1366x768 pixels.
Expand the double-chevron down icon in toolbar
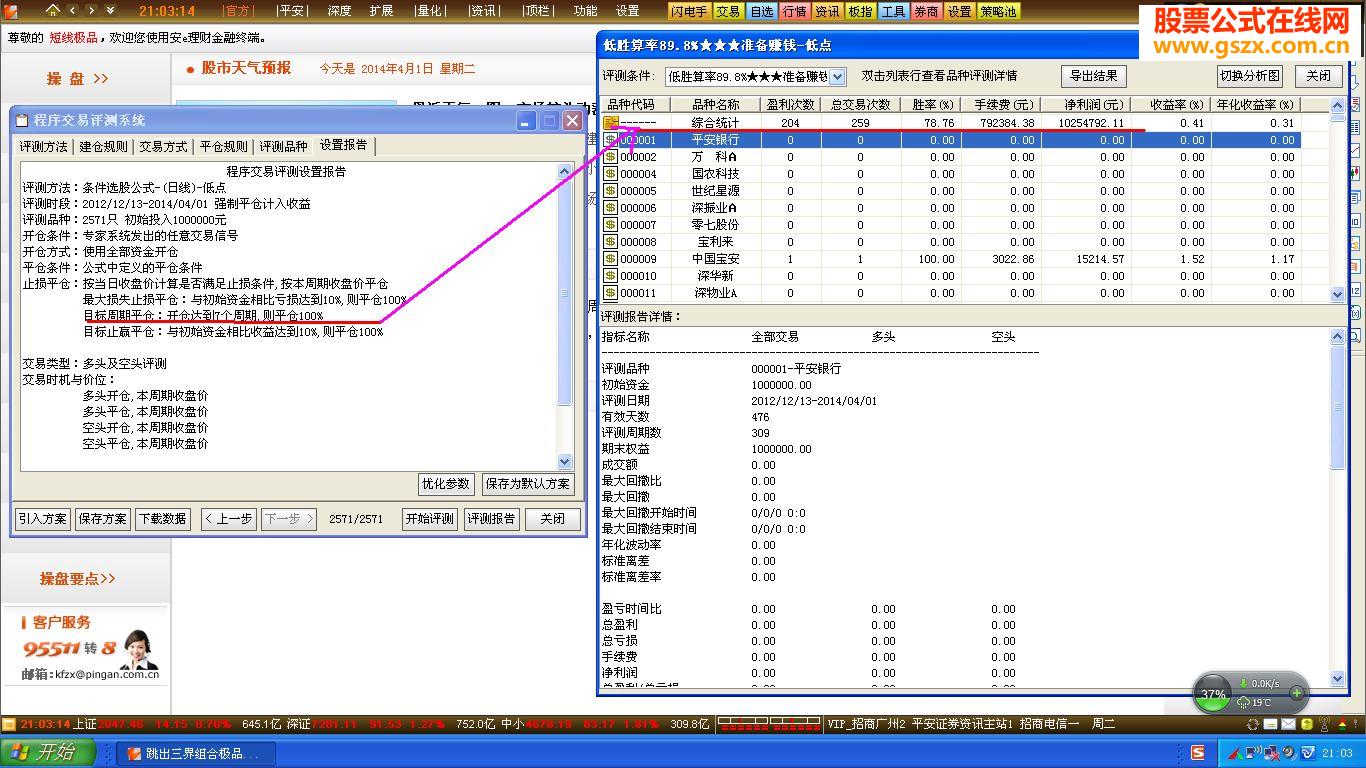click(x=111, y=10)
